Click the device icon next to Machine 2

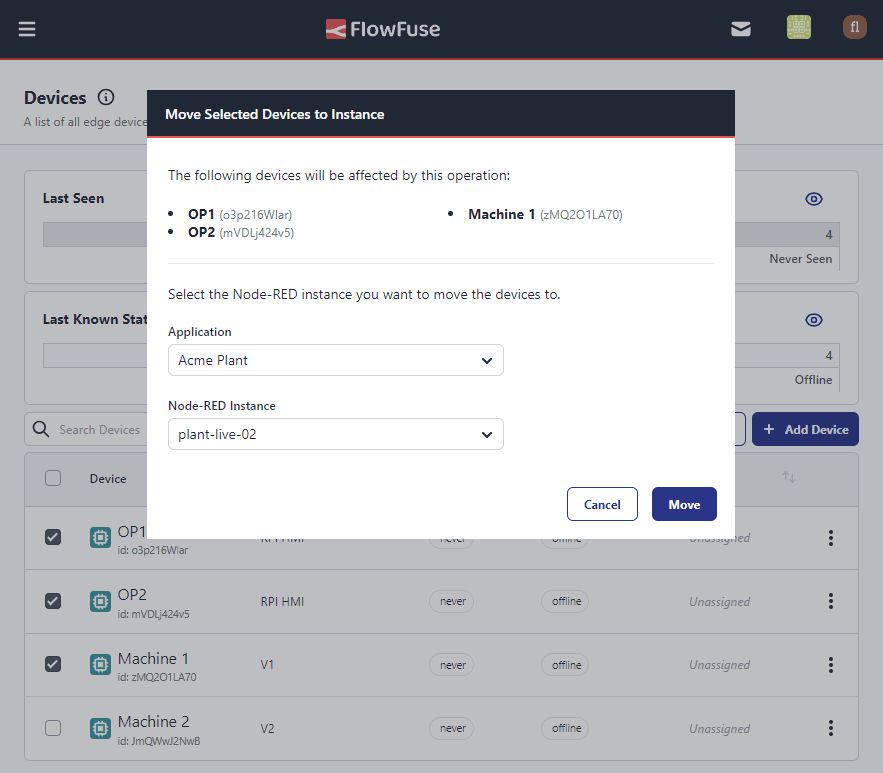99,728
